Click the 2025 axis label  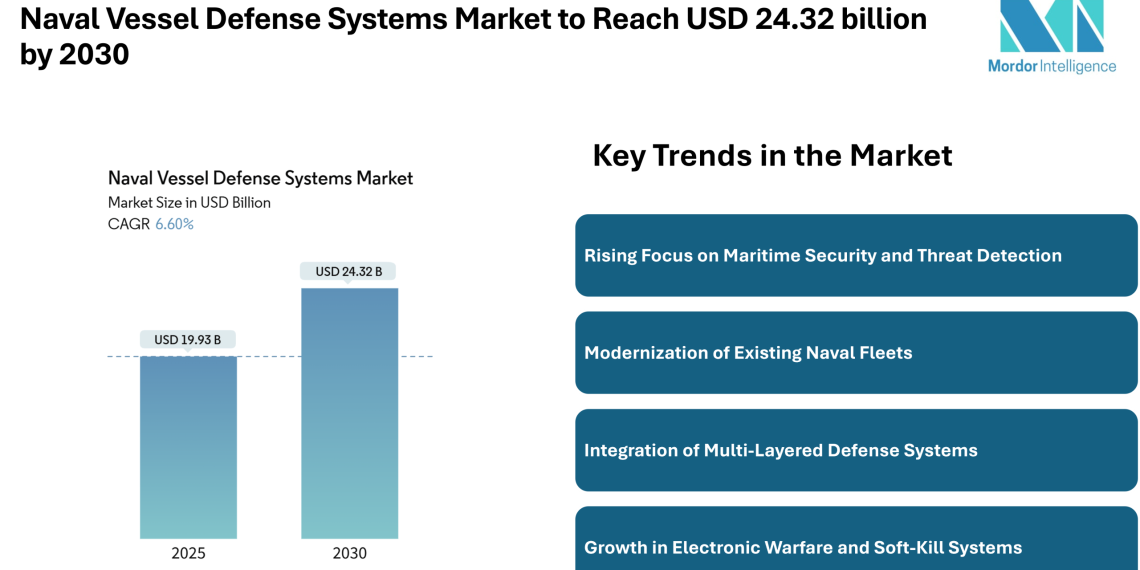tap(188, 554)
